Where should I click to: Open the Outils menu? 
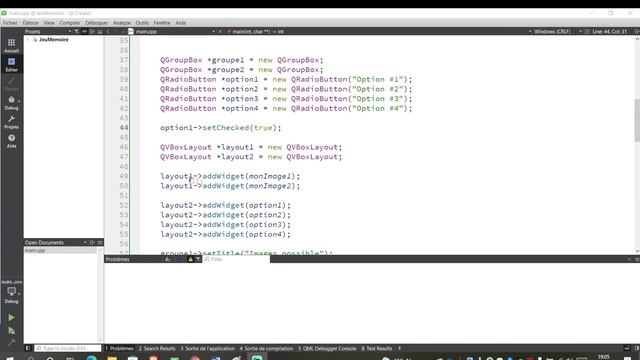click(142, 23)
